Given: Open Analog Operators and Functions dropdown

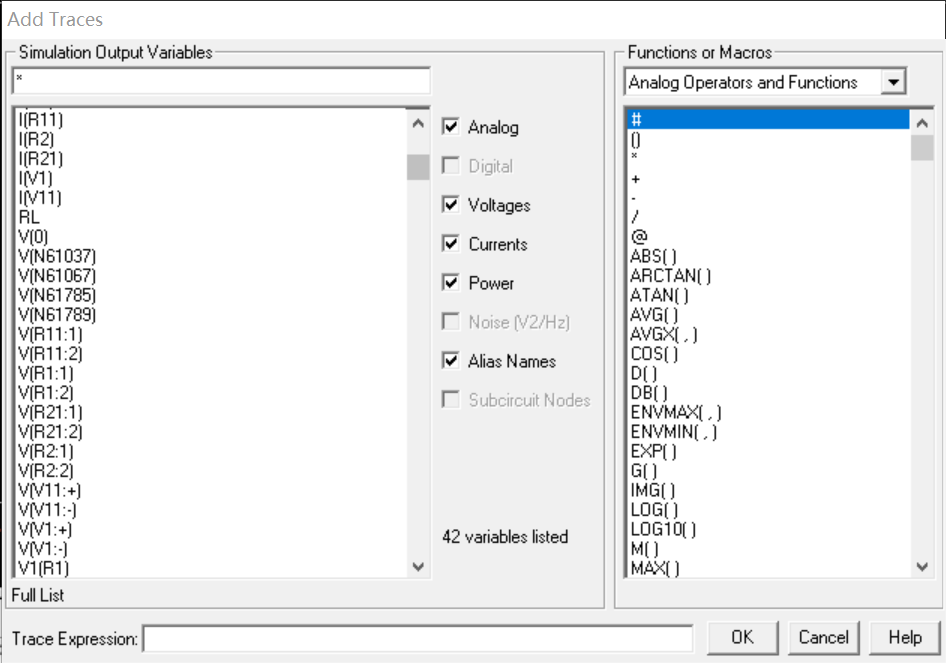Looking at the screenshot, I should (893, 82).
